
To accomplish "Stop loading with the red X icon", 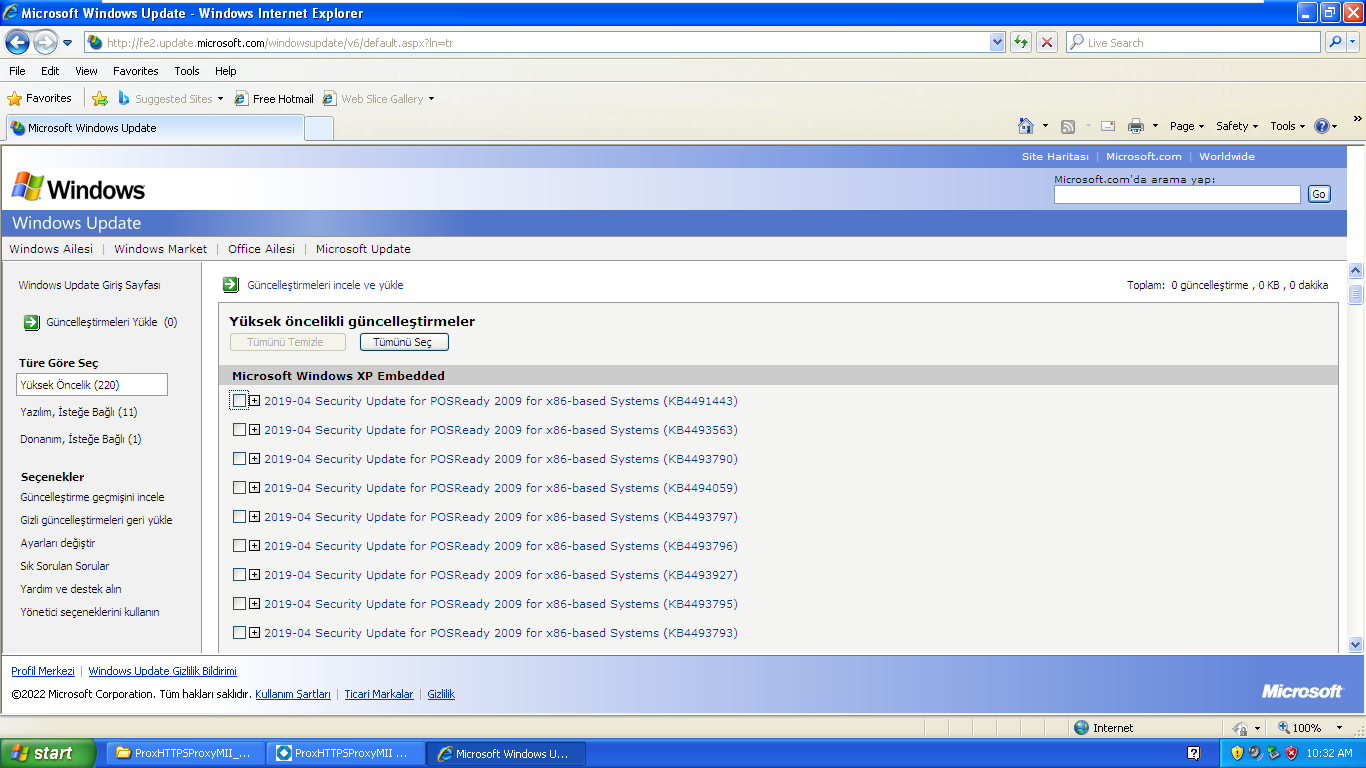I will [x=1047, y=42].
